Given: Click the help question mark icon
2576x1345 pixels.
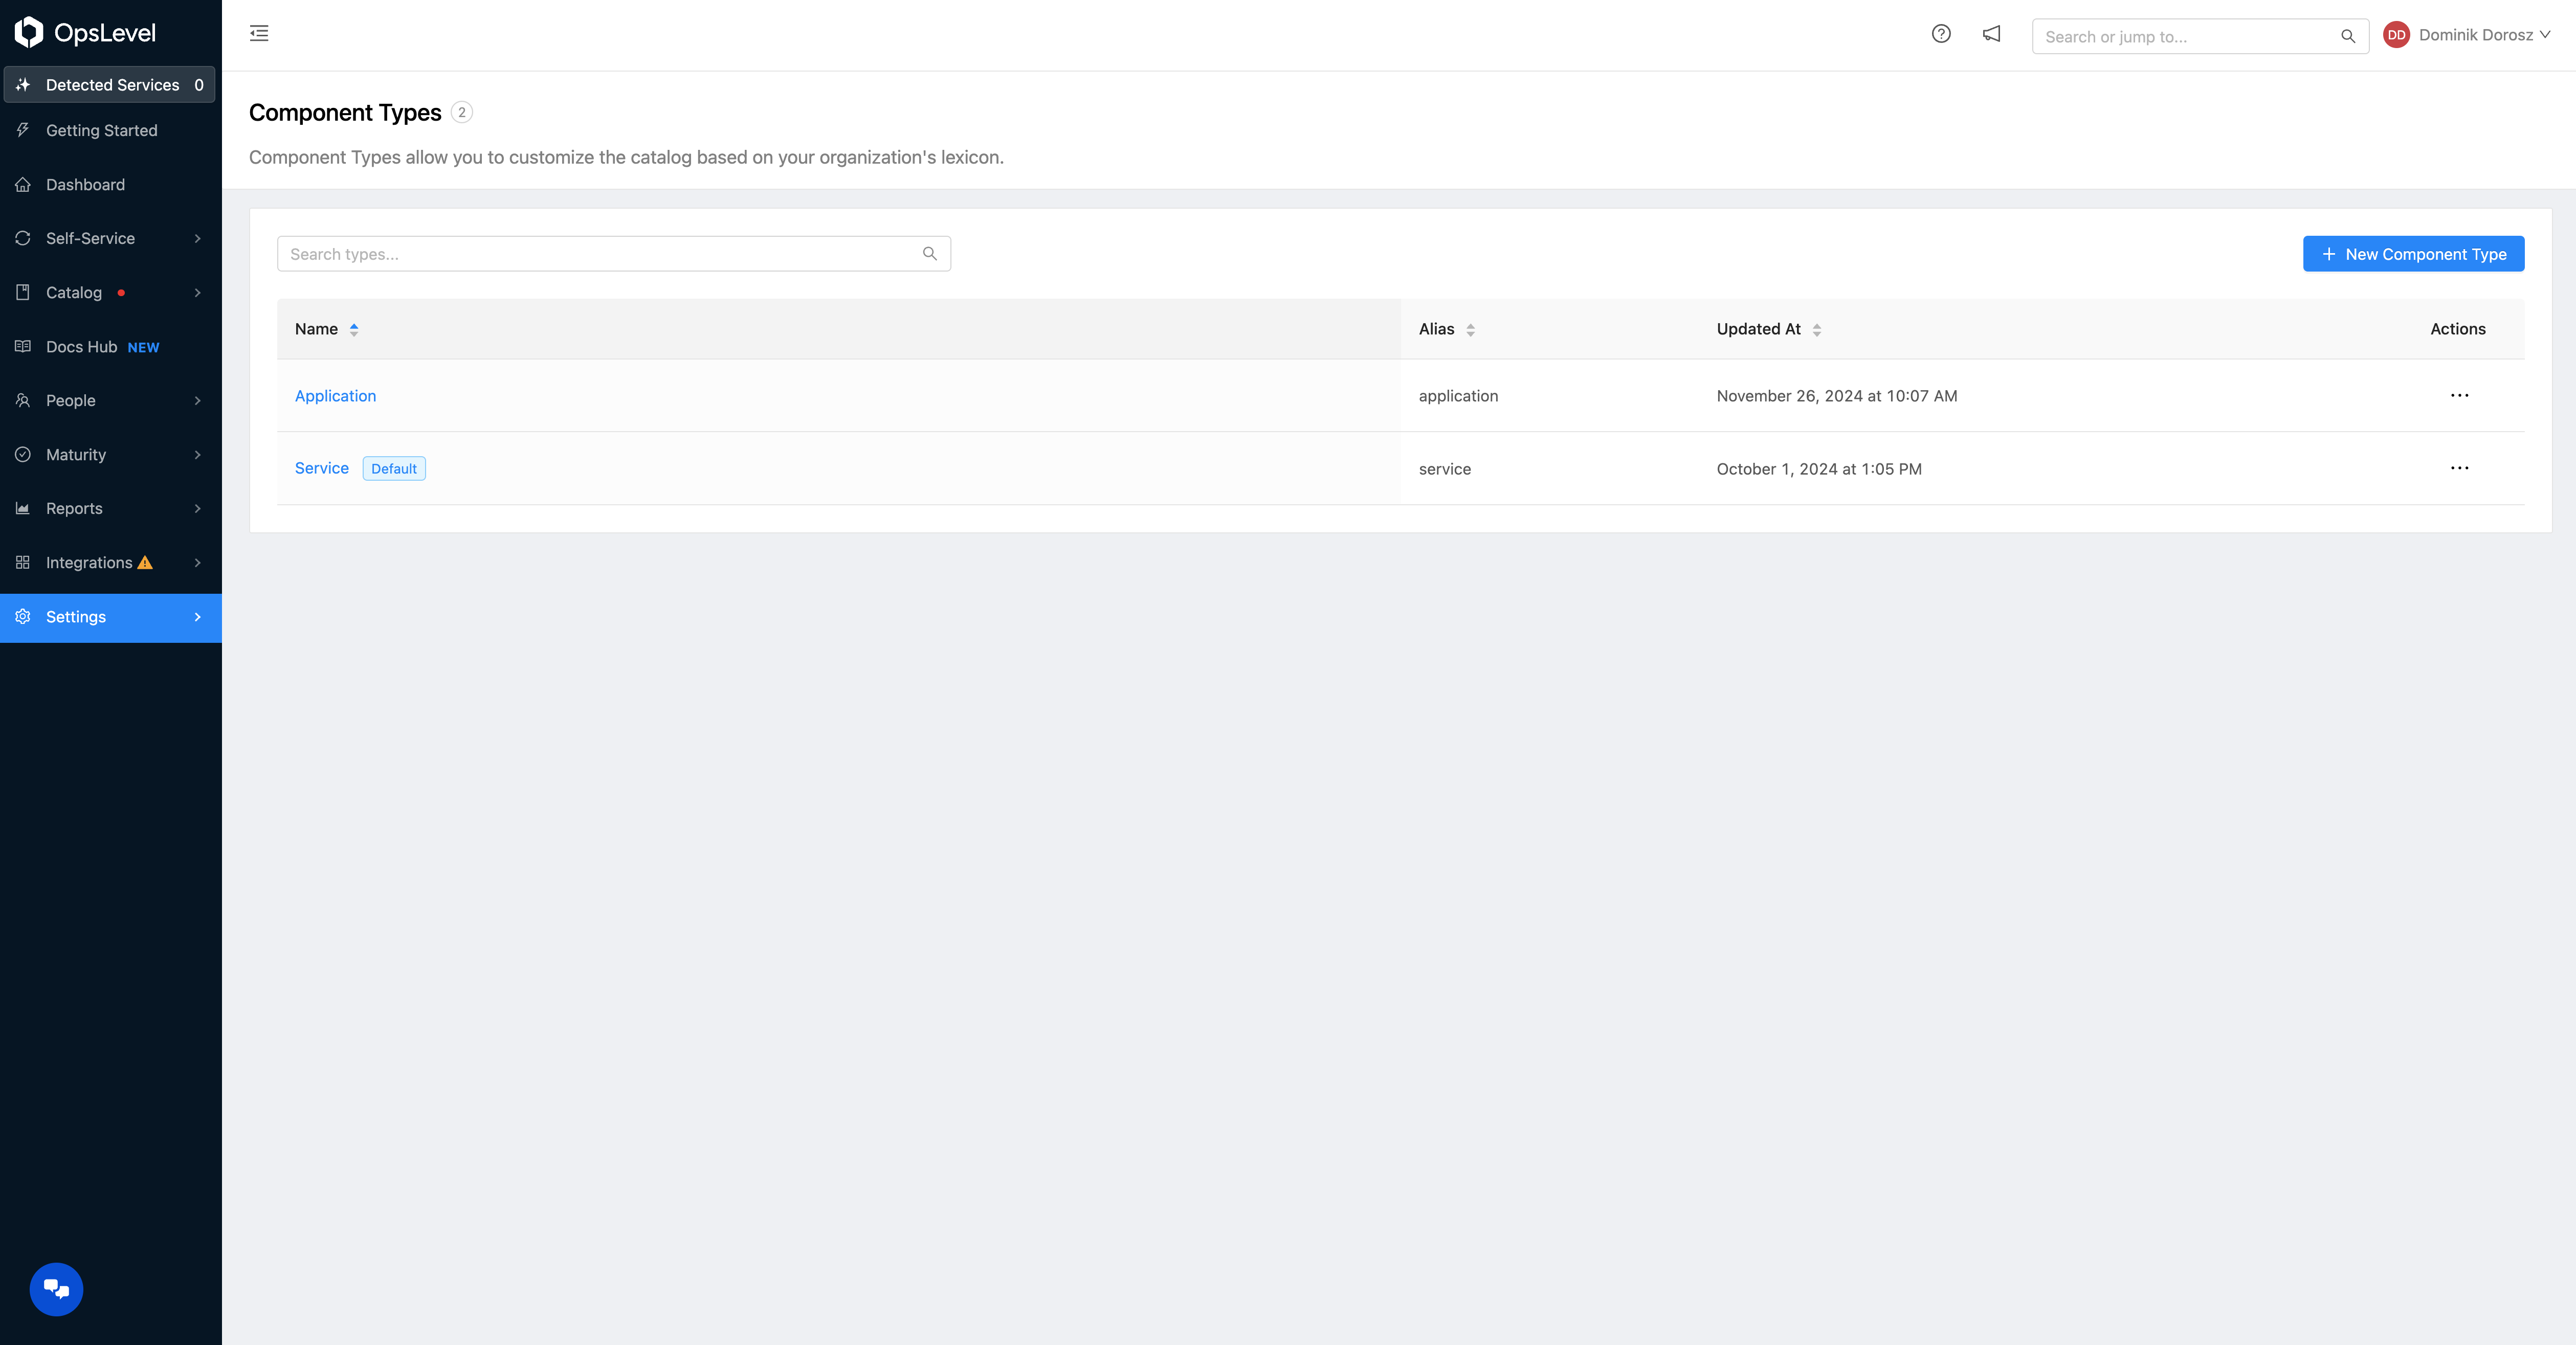Looking at the screenshot, I should click(1941, 34).
